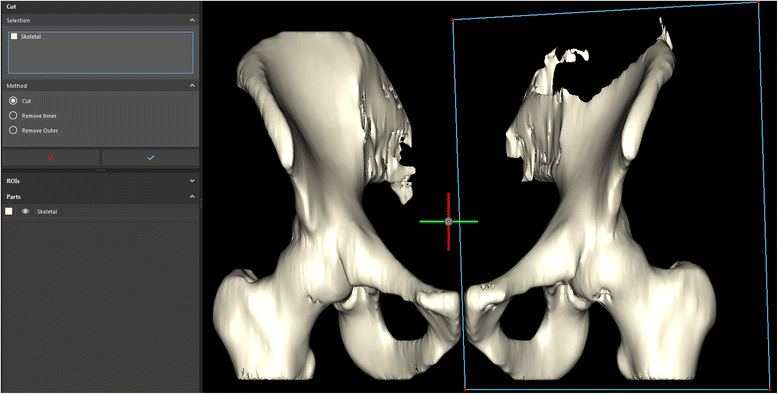Select the Cut method radio button

(13, 101)
